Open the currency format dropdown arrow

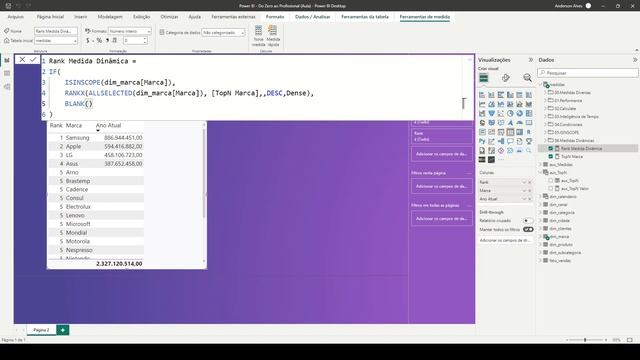[93, 40]
